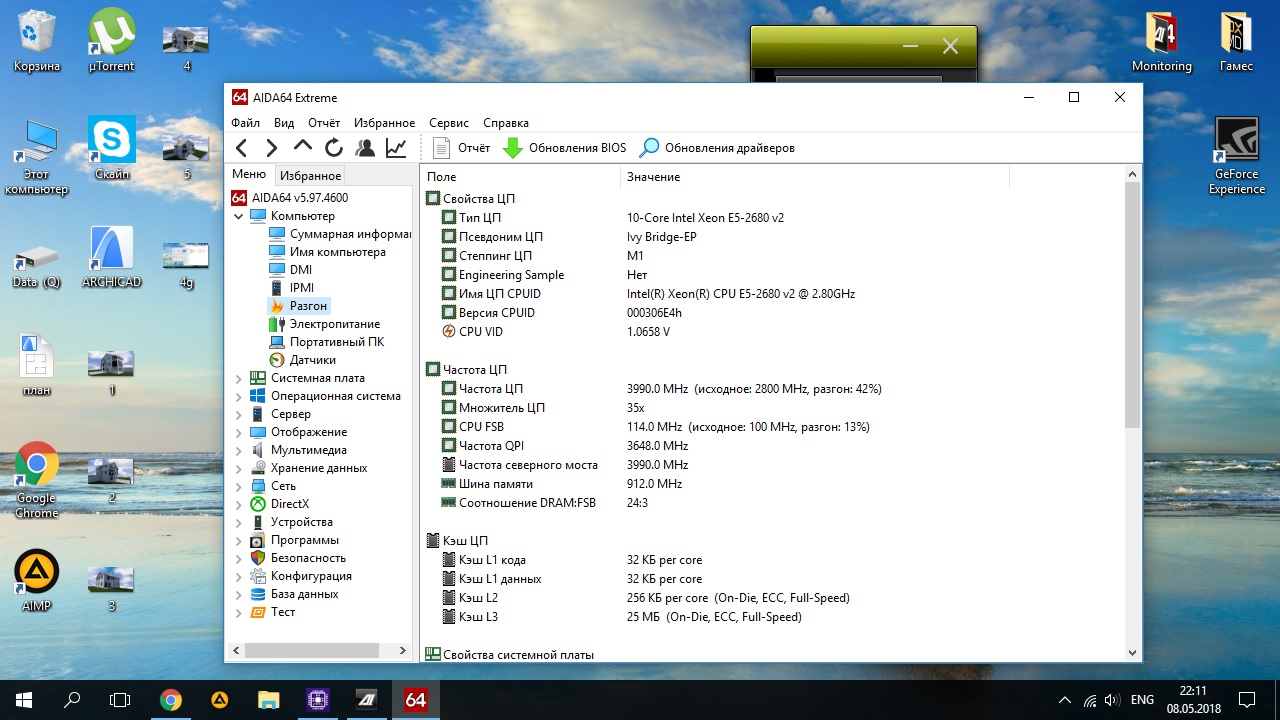Expand the Сервер branch

tap(239, 414)
